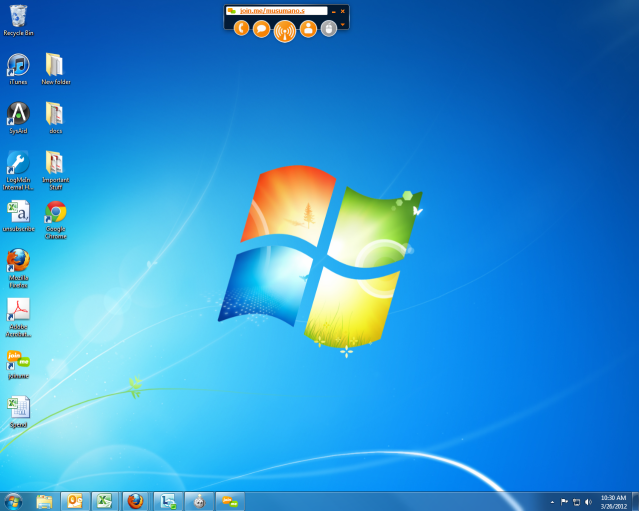Open the join.me chat bubble button

coord(261,29)
